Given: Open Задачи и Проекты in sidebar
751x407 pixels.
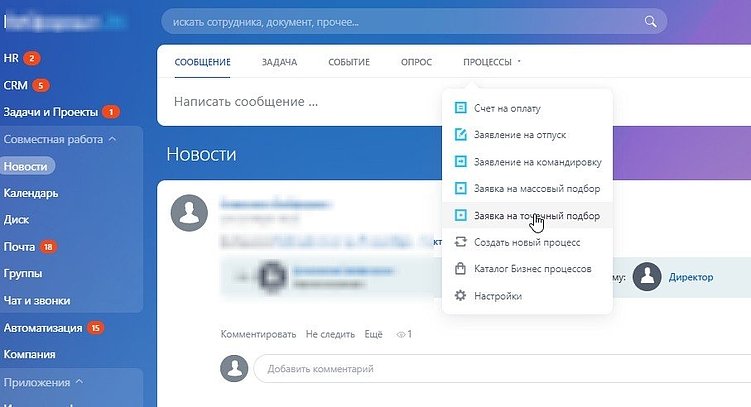Looking at the screenshot, I should 50,112.
